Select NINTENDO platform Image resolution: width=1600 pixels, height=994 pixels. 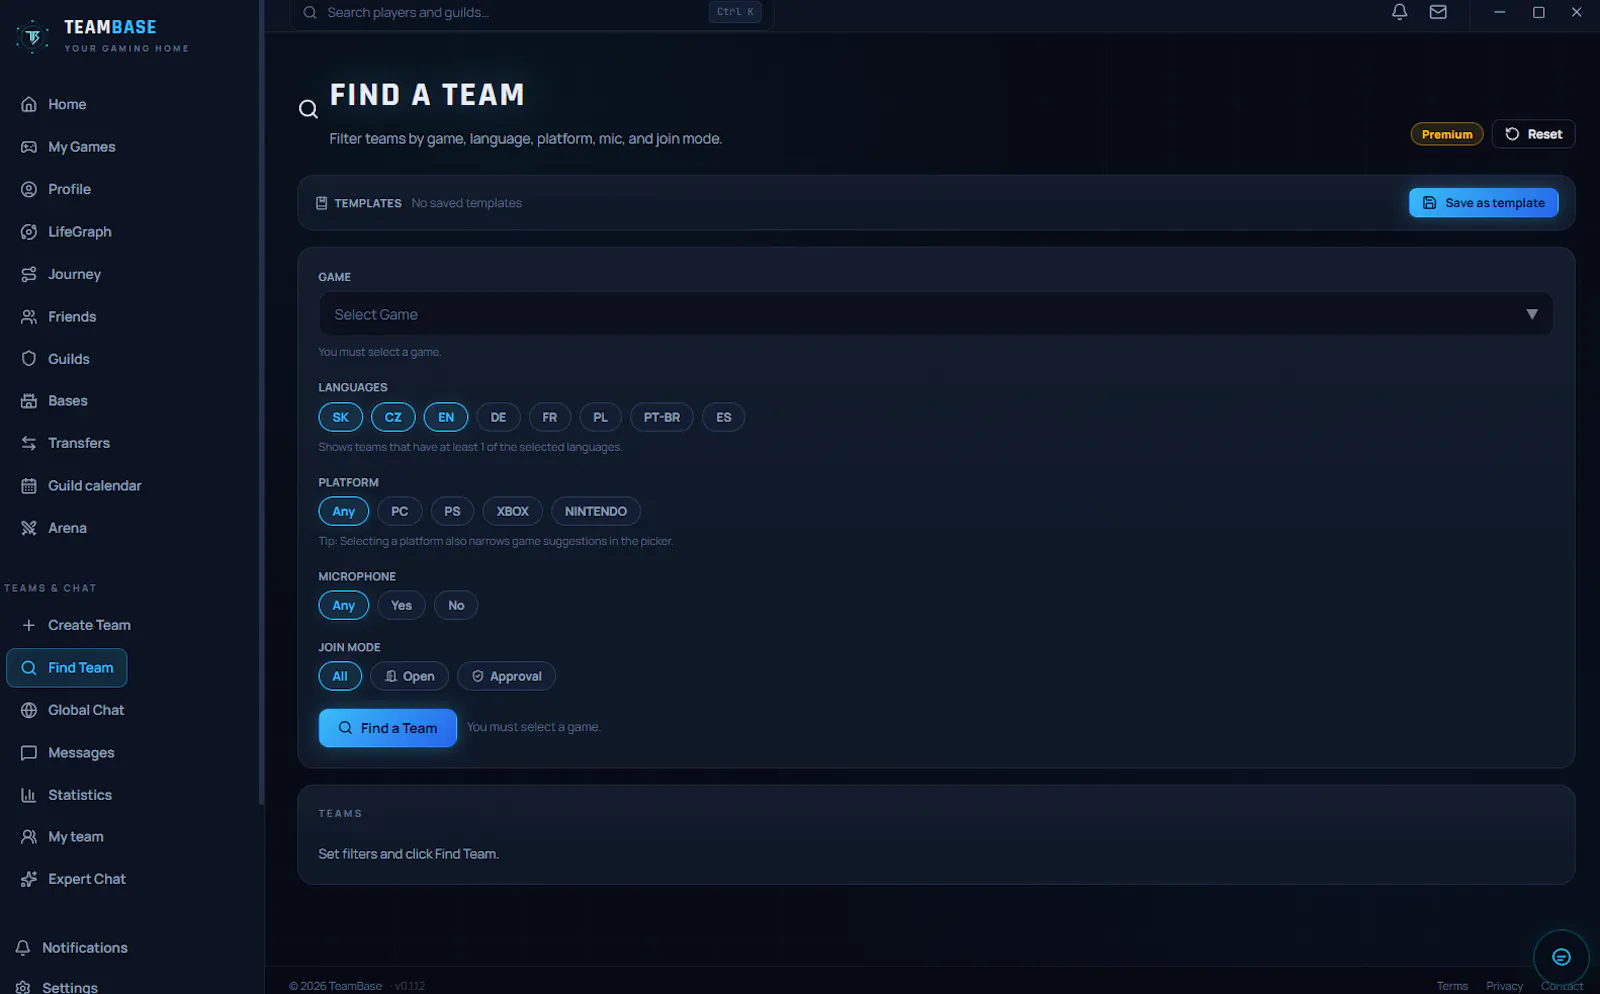point(596,511)
